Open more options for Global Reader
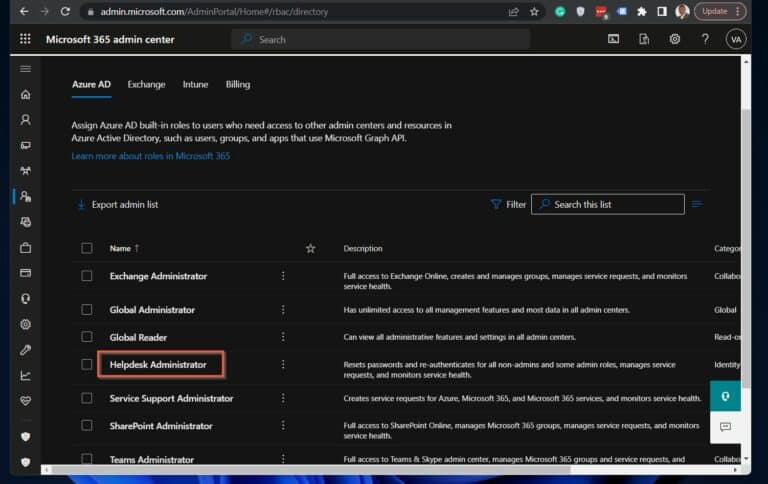 click(x=283, y=337)
